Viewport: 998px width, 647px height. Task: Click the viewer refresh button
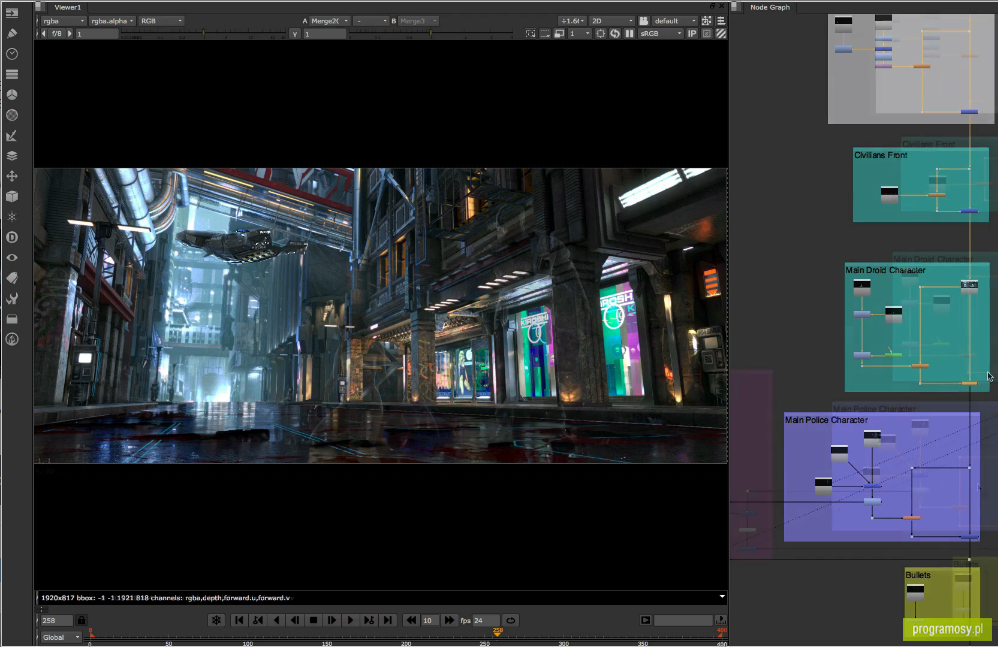coord(615,33)
